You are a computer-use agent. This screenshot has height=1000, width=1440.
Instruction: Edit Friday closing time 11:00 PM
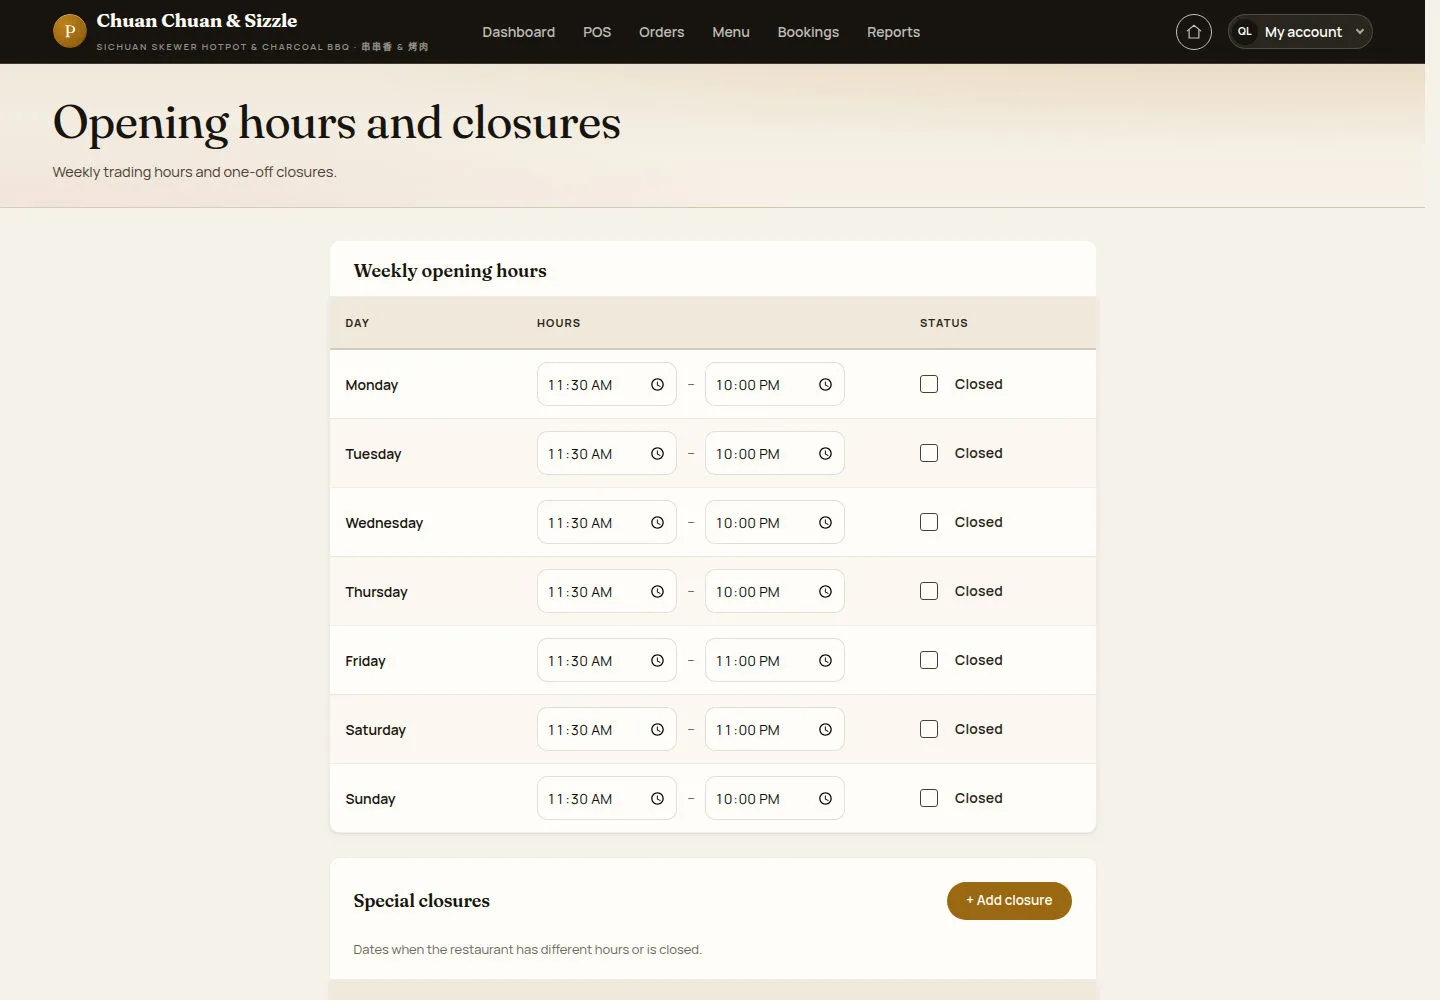coord(775,660)
